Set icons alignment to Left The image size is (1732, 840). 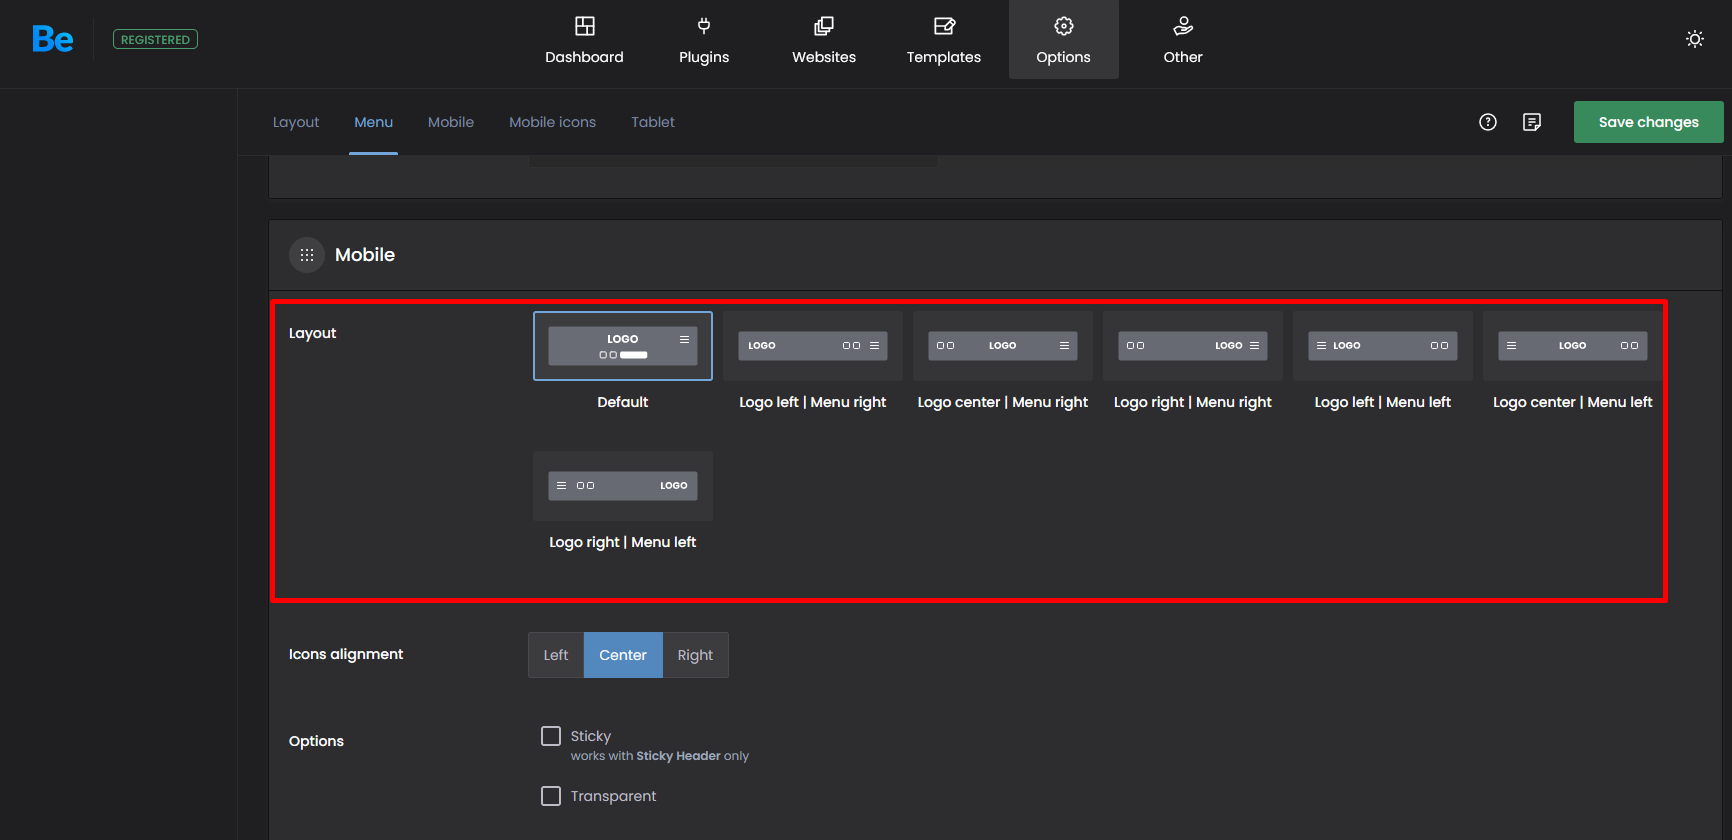(x=556, y=655)
